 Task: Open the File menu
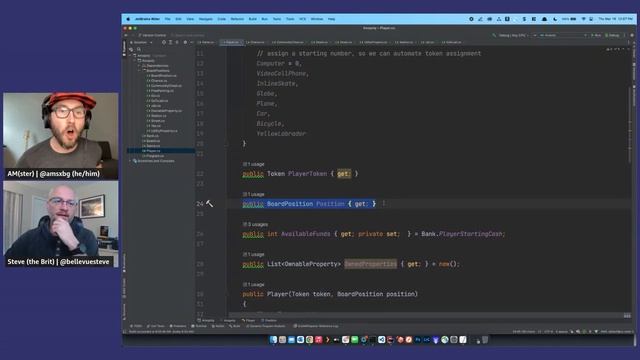pyautogui.click(x=167, y=19)
